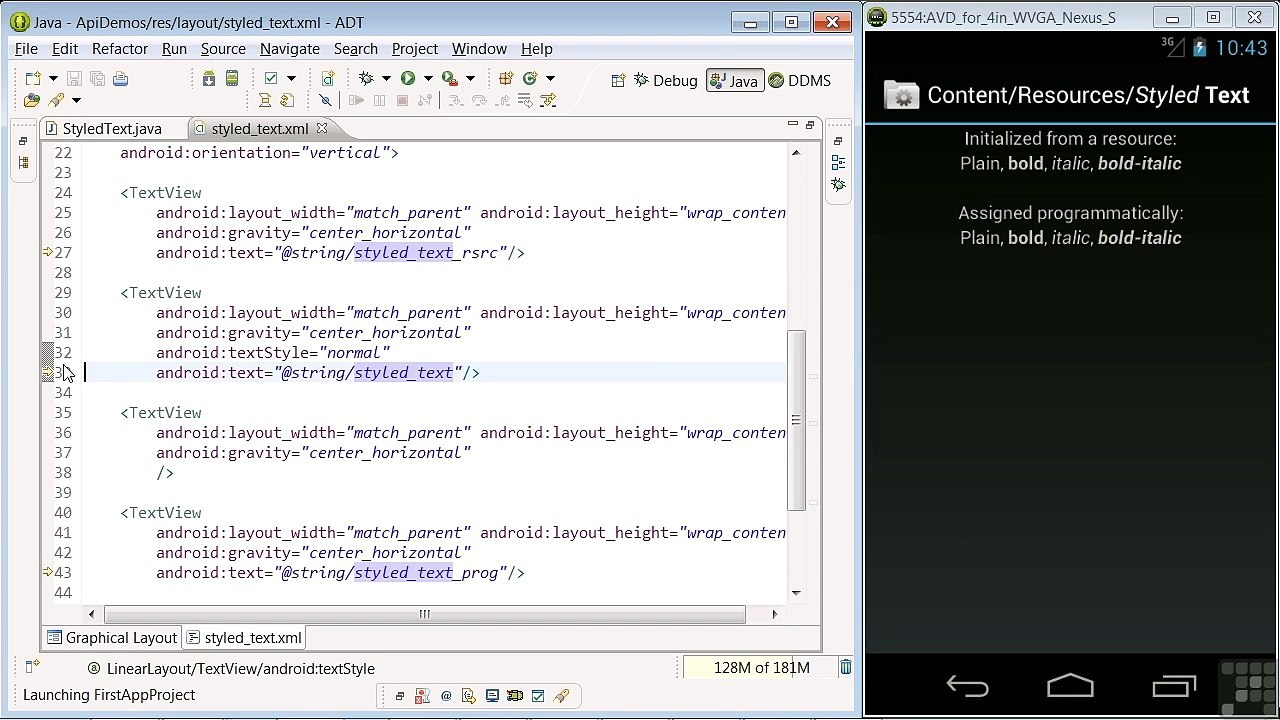Open the Search dropdown arrow
The height and width of the screenshot is (720, 1280).
click(x=76, y=100)
